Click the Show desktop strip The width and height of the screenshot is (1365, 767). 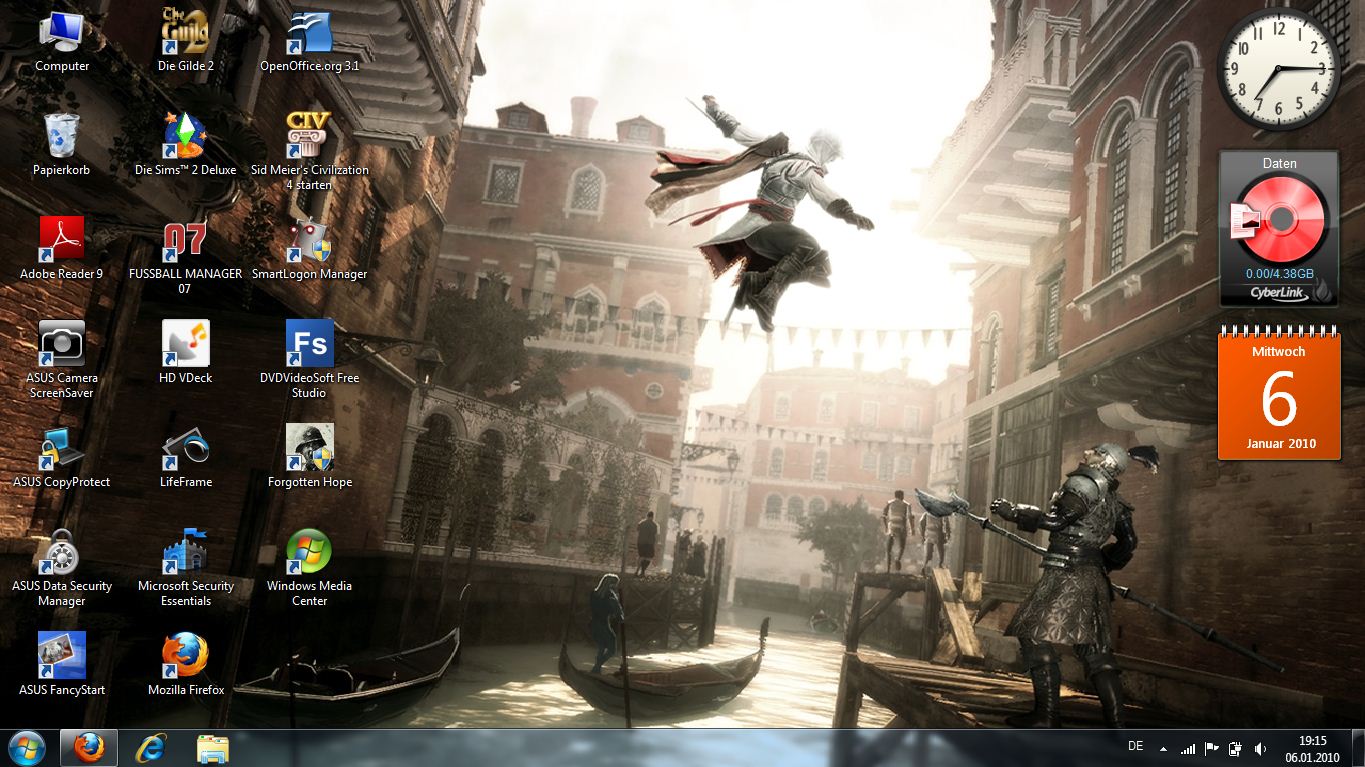1357,748
